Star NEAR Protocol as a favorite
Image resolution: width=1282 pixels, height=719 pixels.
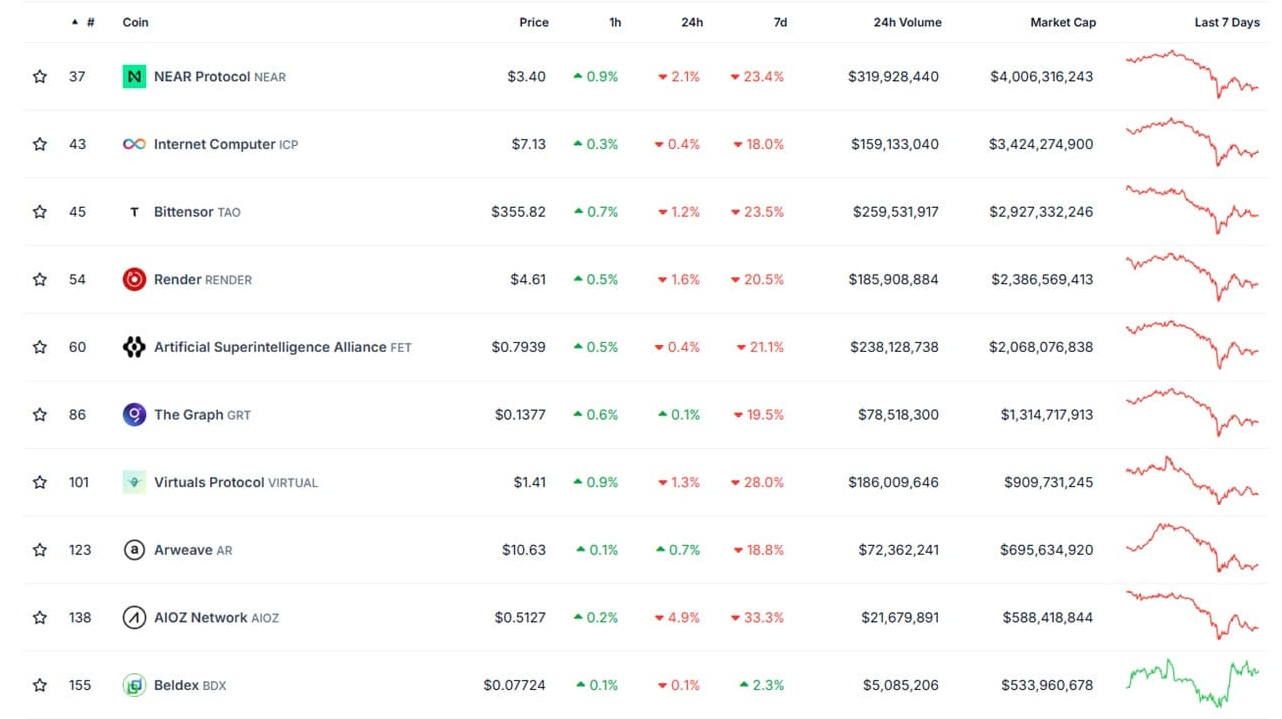[40, 77]
